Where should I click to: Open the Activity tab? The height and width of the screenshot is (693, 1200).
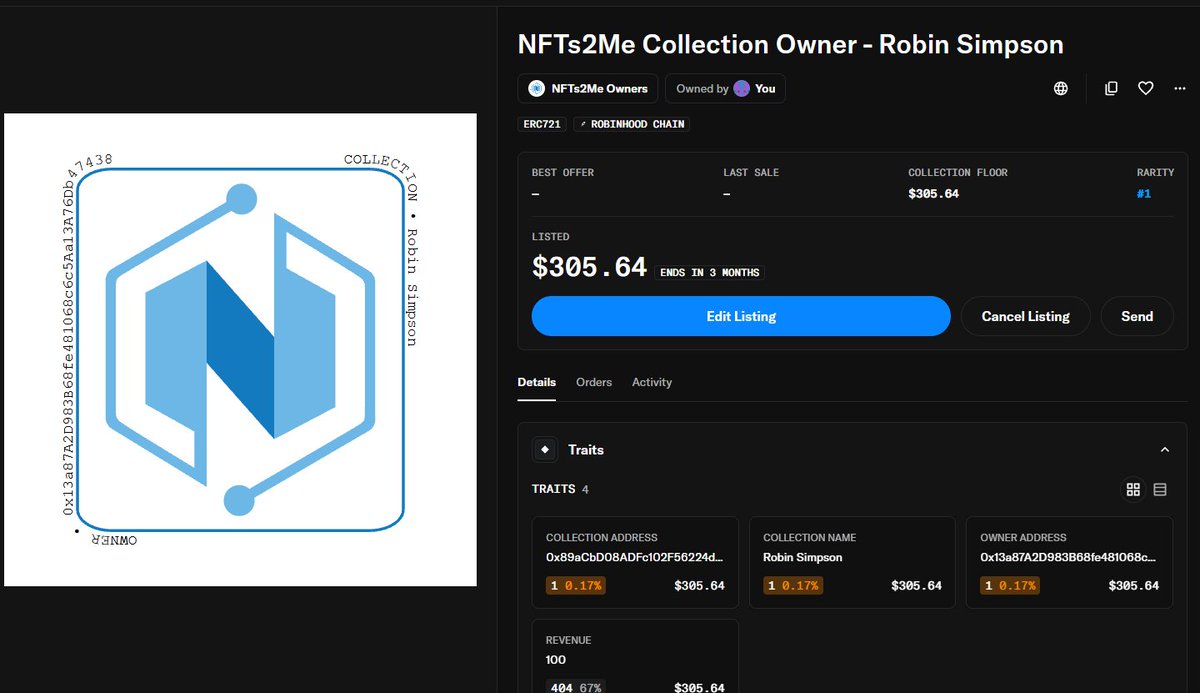652,382
